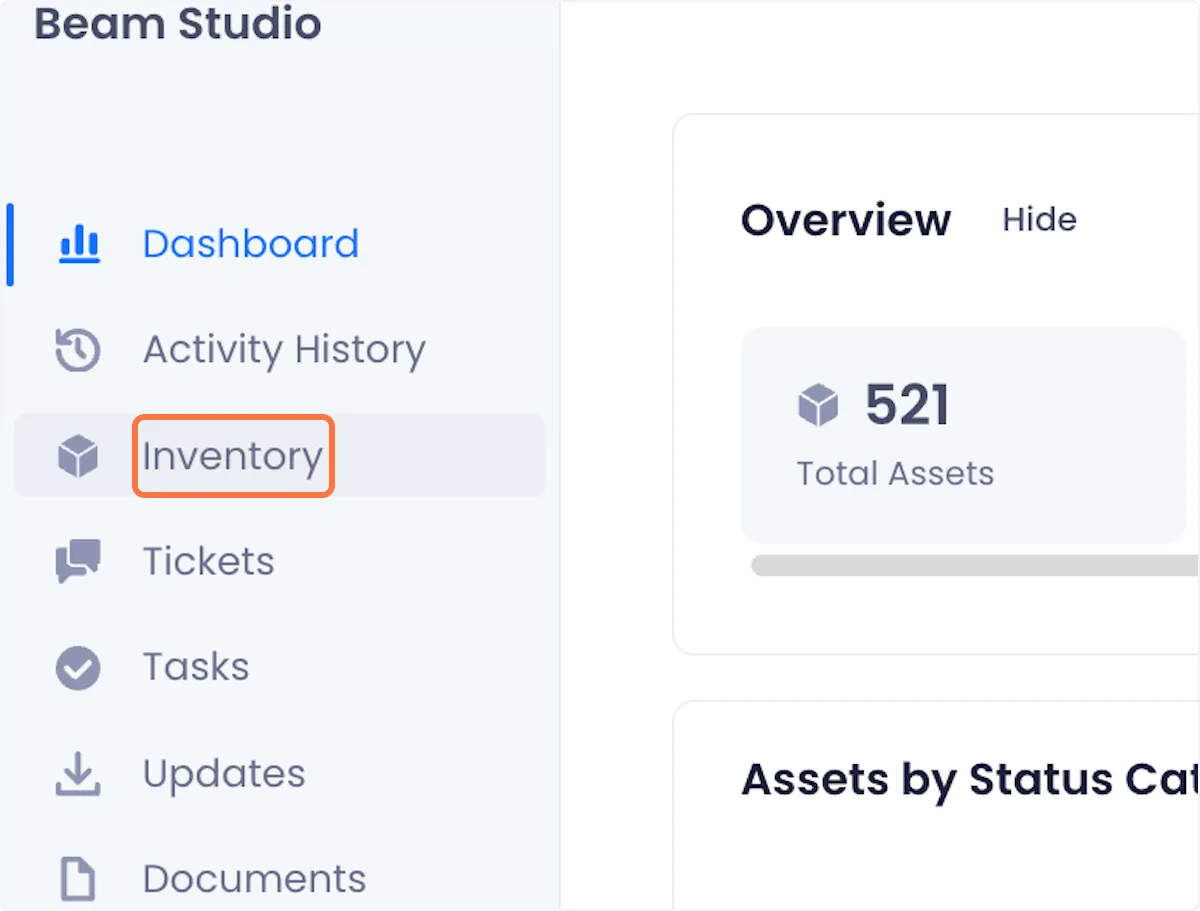
Task: Hide the Overview section
Action: [x=1040, y=220]
